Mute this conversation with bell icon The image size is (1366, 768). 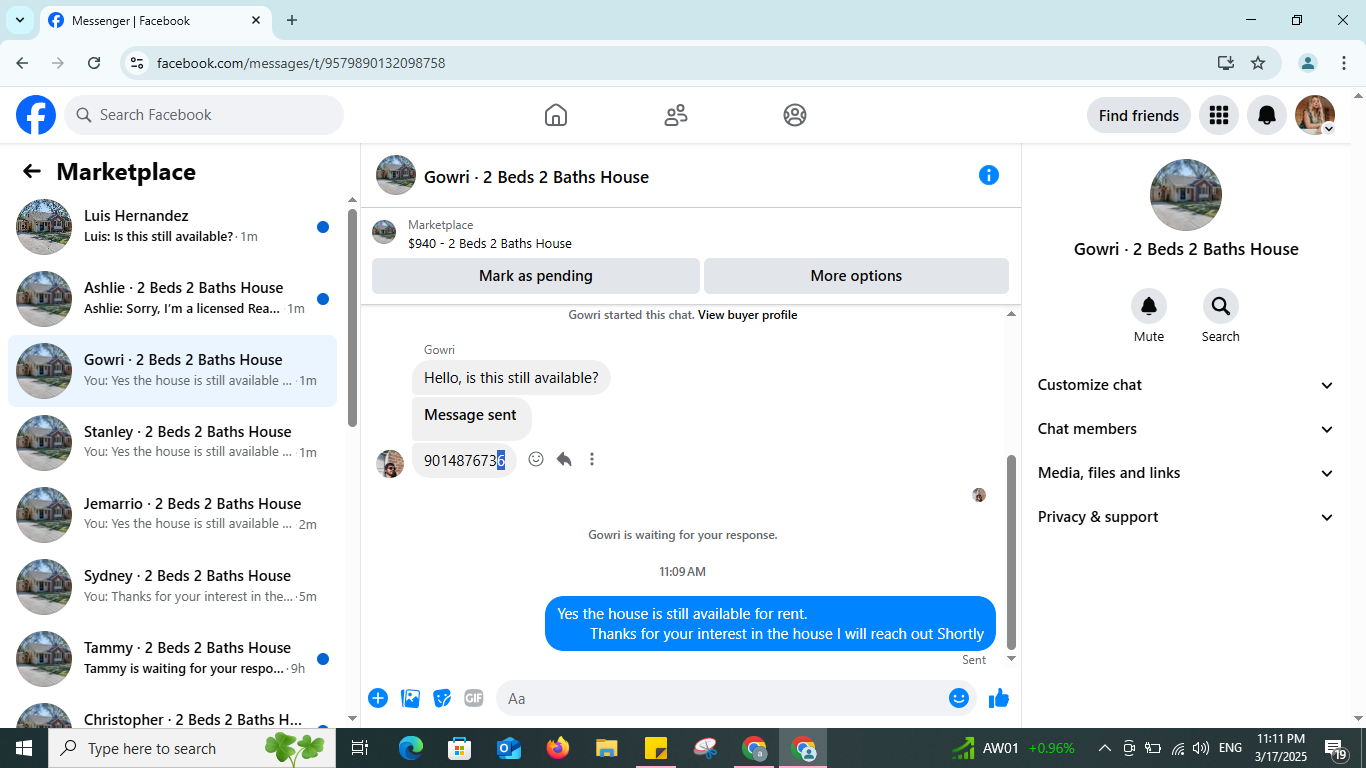pos(1149,306)
